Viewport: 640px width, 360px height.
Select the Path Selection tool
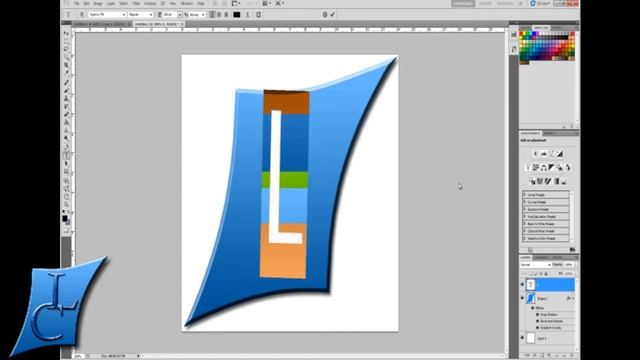tap(67, 163)
